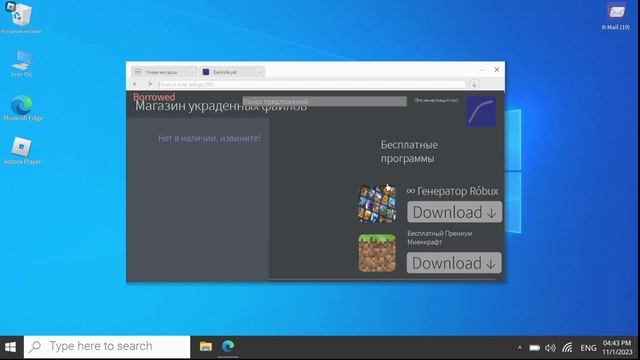Viewport: 640px width, 360px height.
Task: Close the Darkshcyat browser tab
Action: click(x=260, y=72)
